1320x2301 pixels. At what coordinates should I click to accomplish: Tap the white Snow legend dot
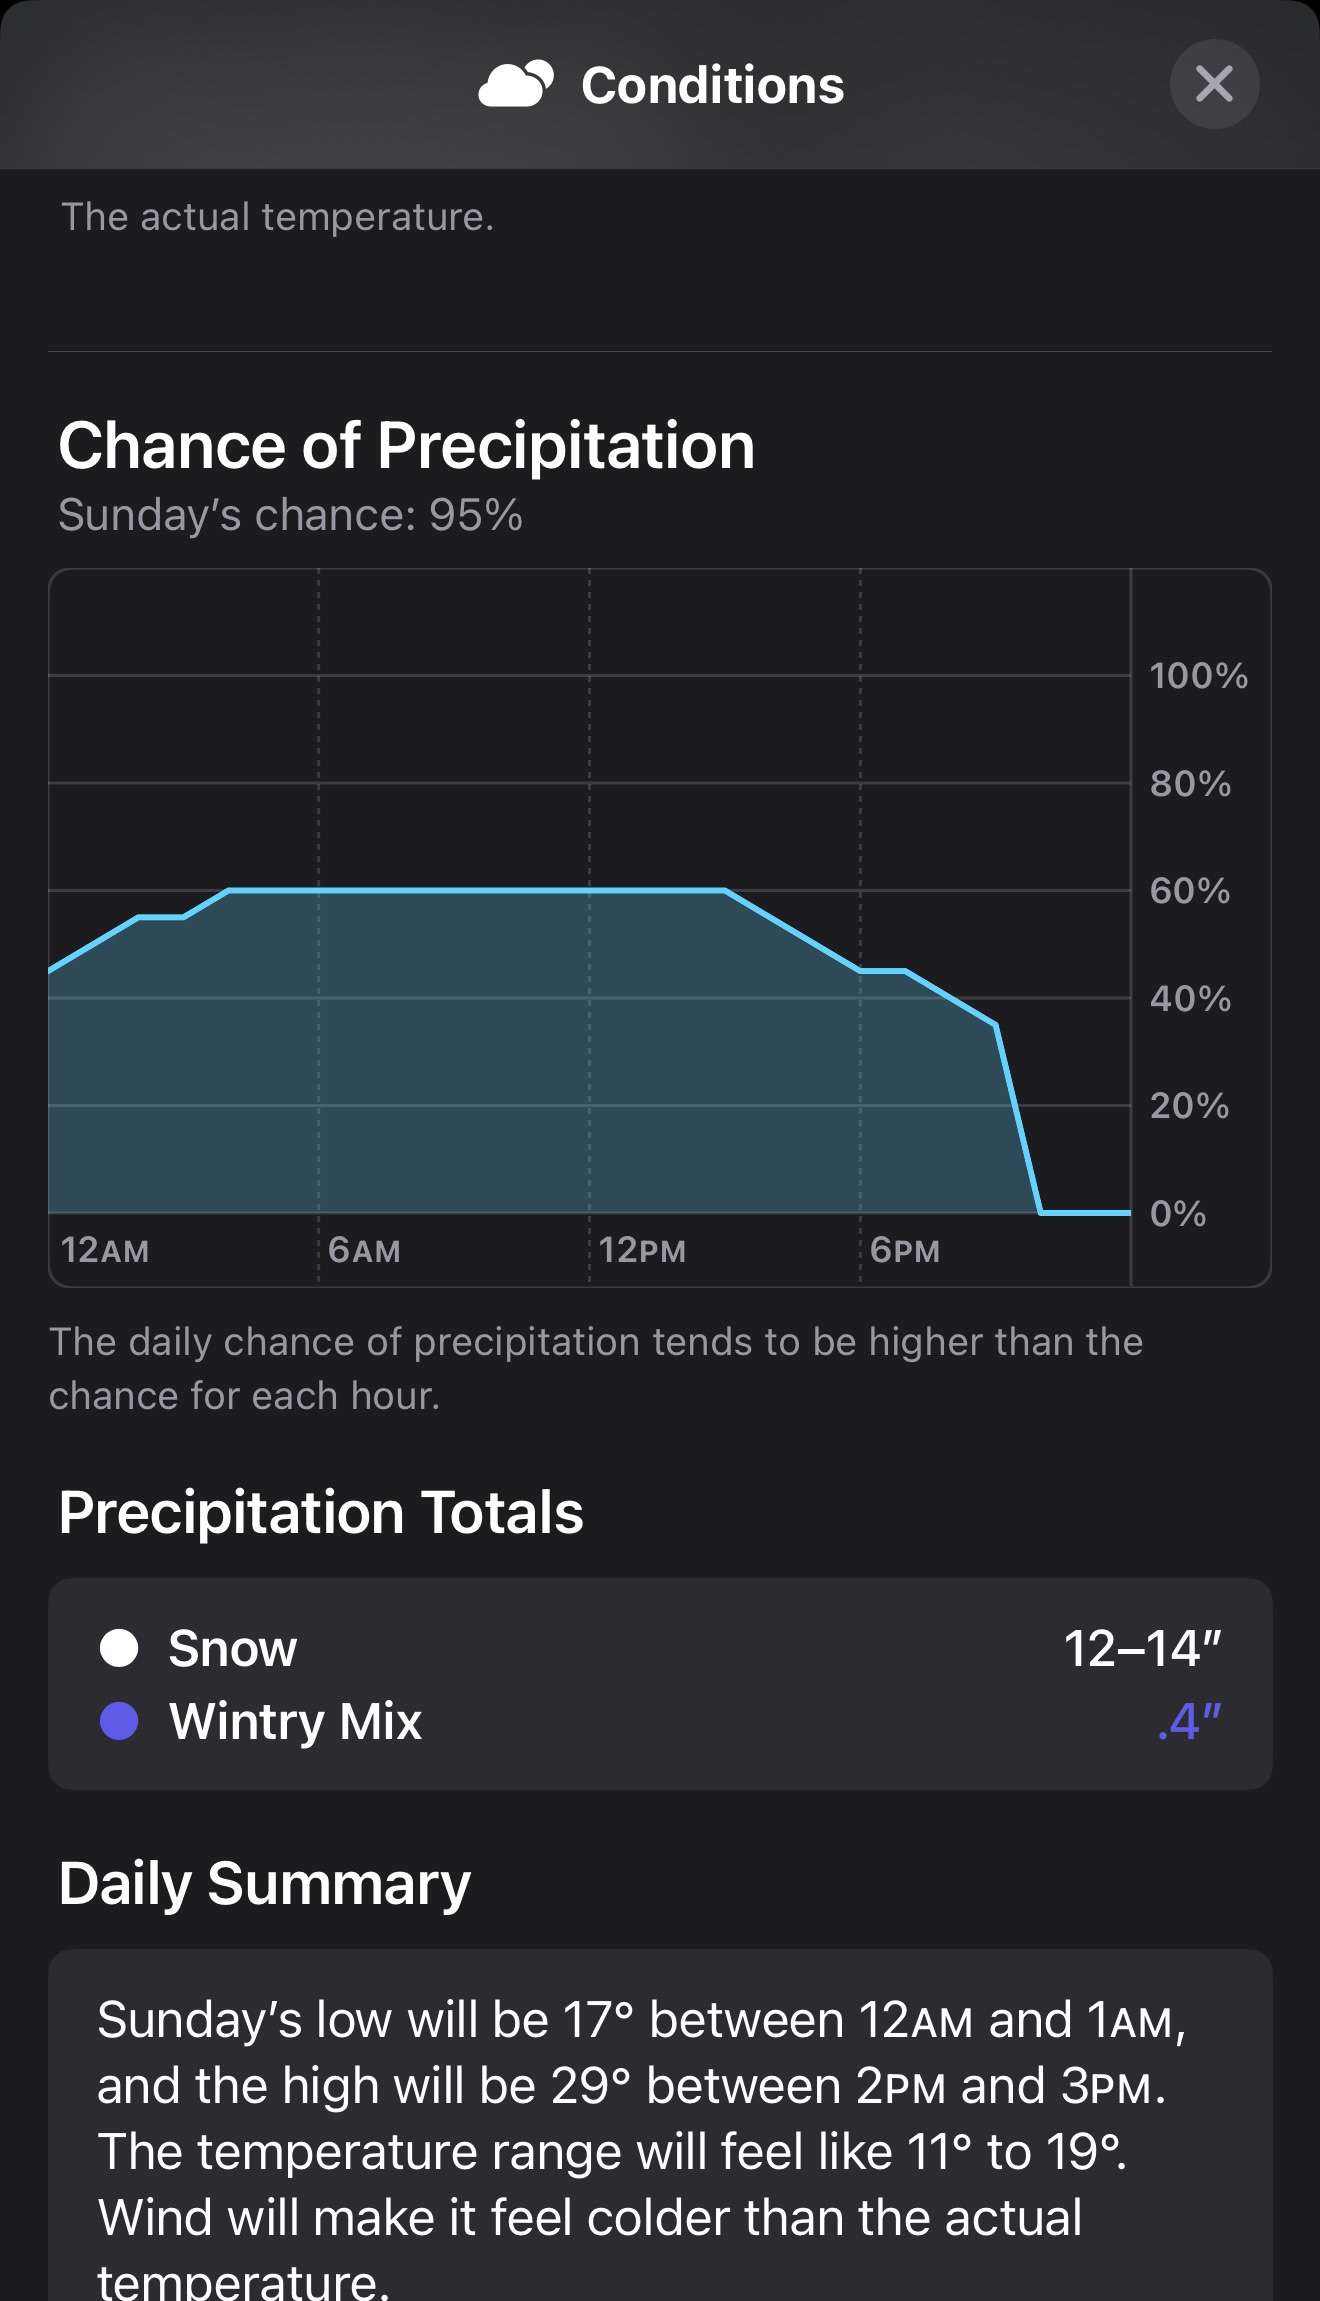(x=119, y=1648)
